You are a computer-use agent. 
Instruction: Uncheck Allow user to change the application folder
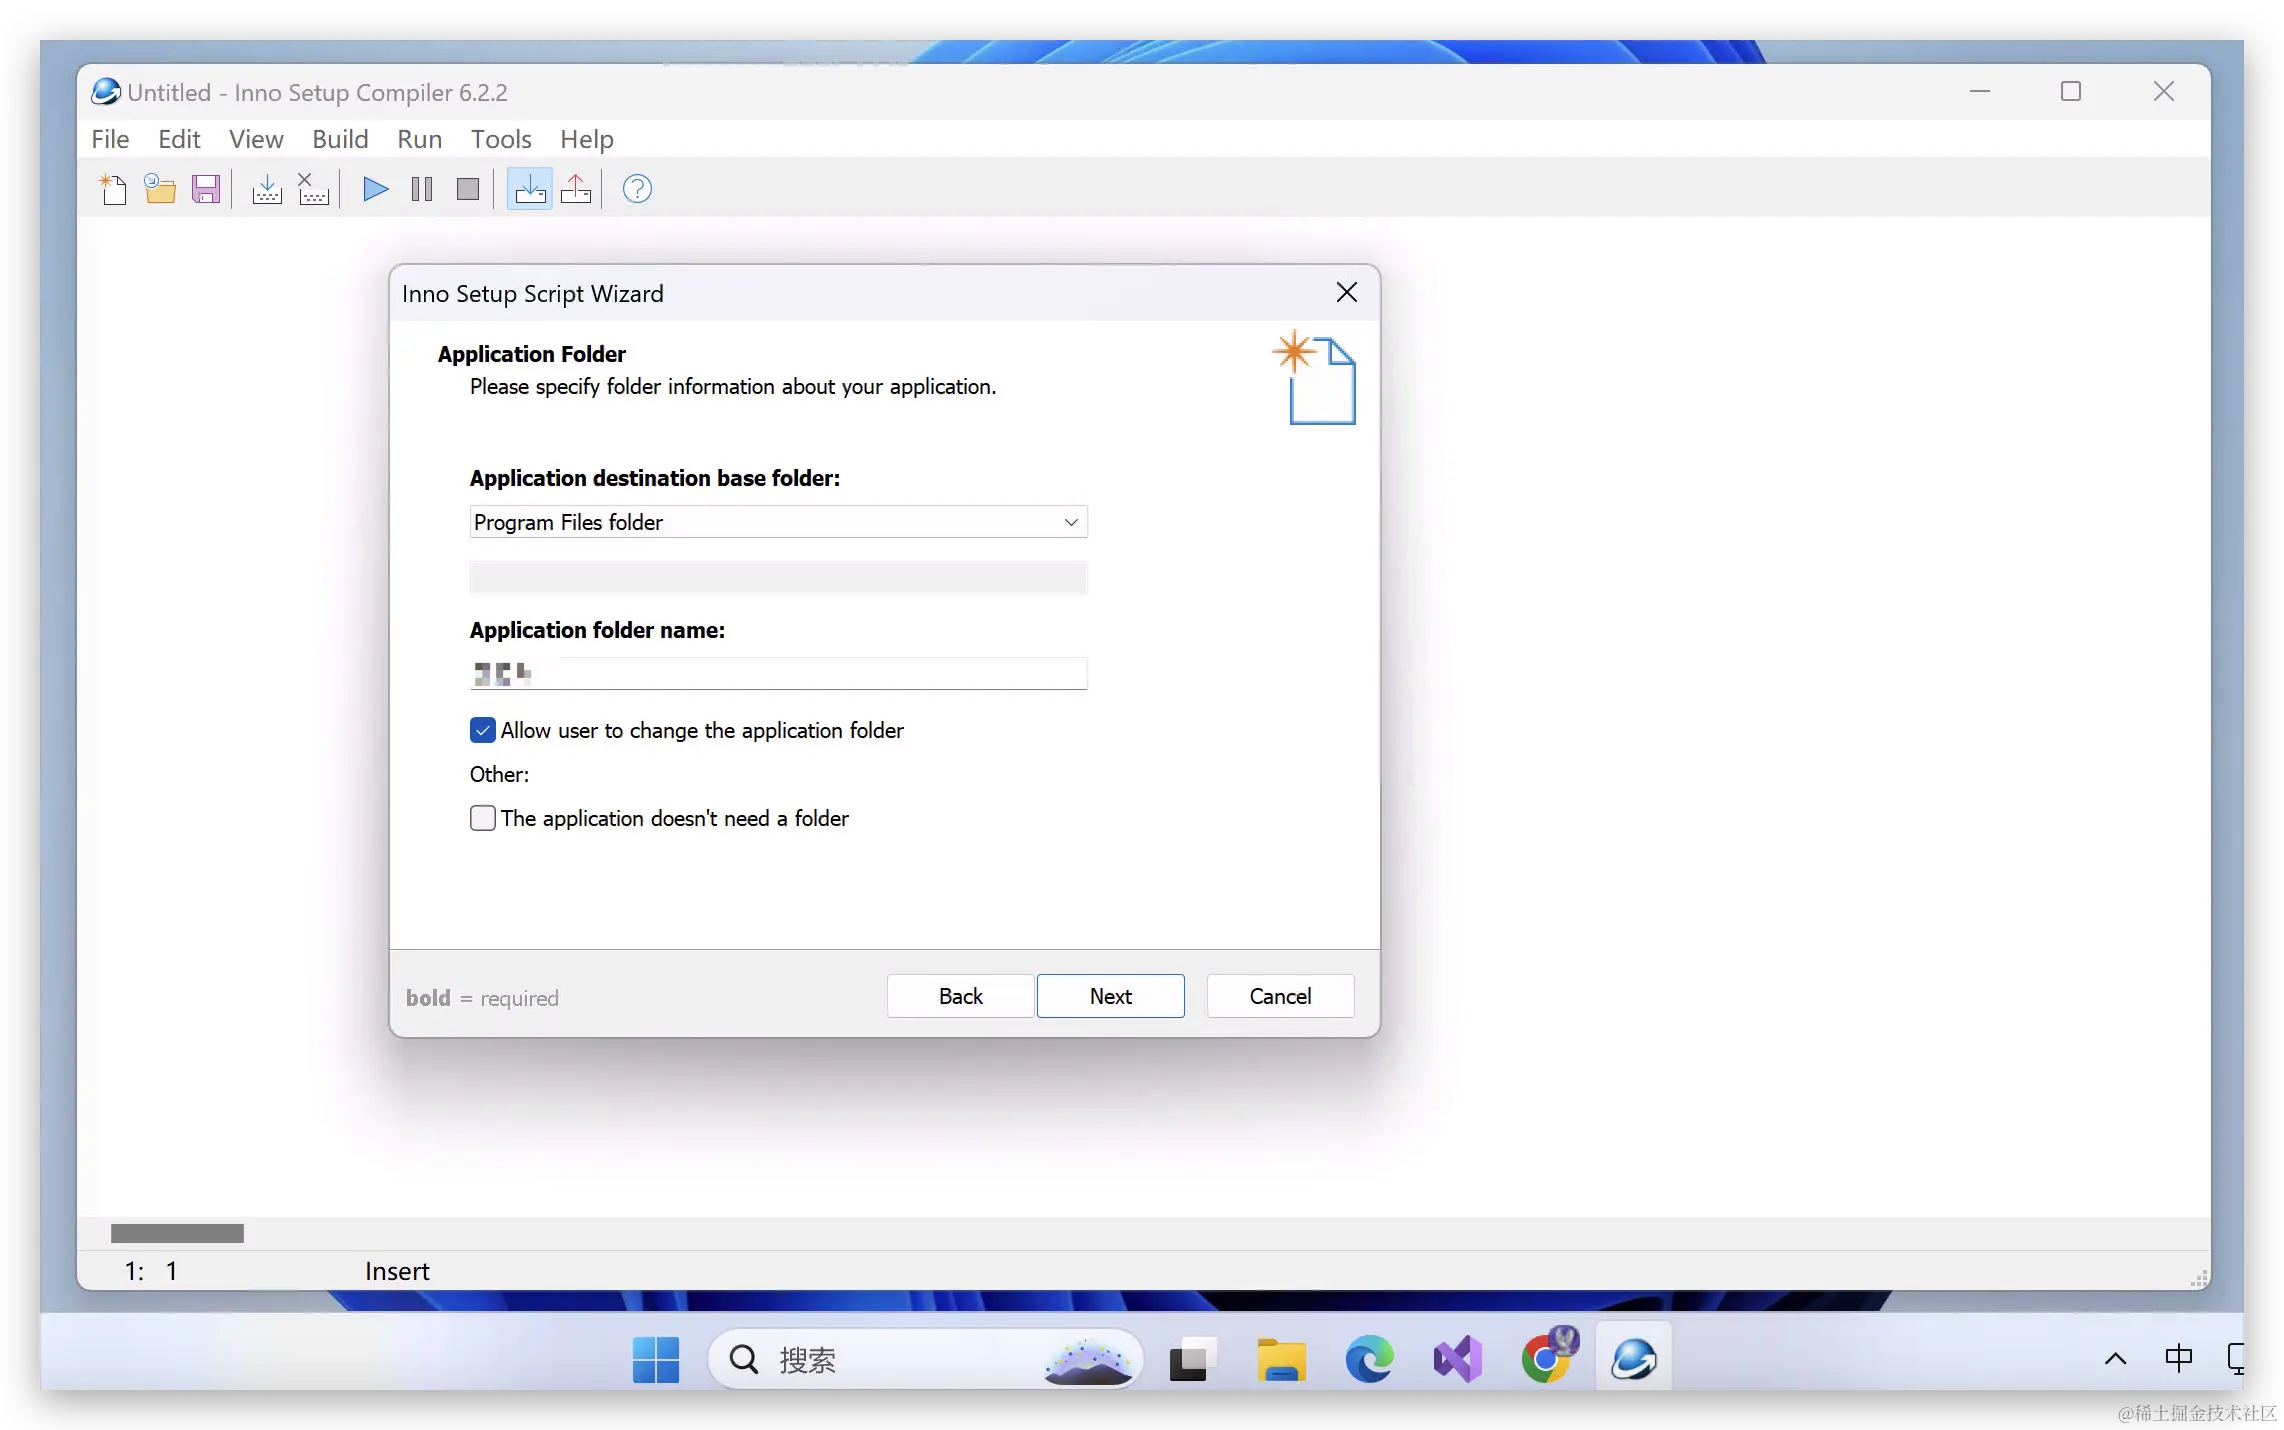pyautogui.click(x=483, y=730)
